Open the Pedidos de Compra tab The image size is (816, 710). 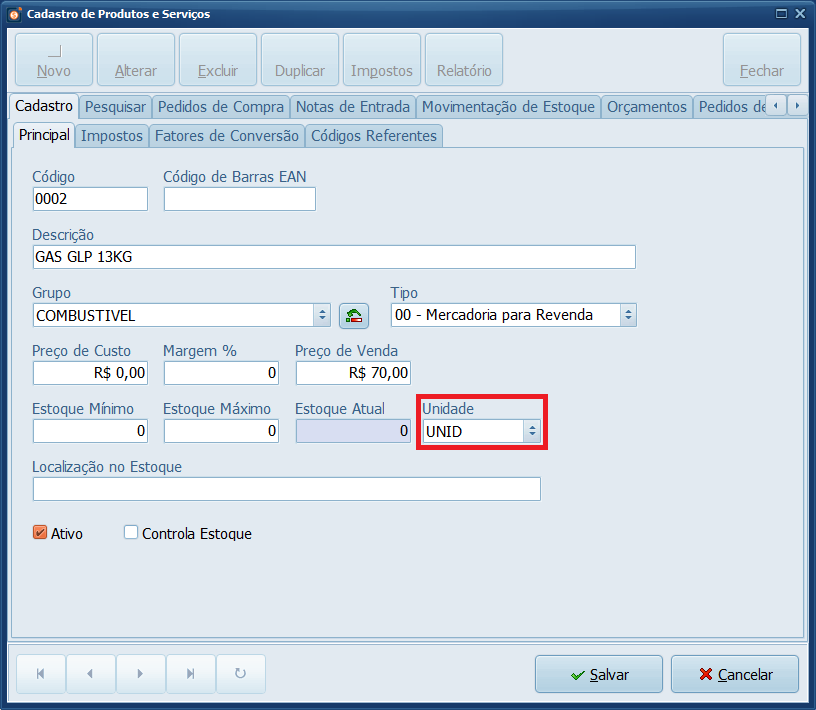[x=221, y=107]
